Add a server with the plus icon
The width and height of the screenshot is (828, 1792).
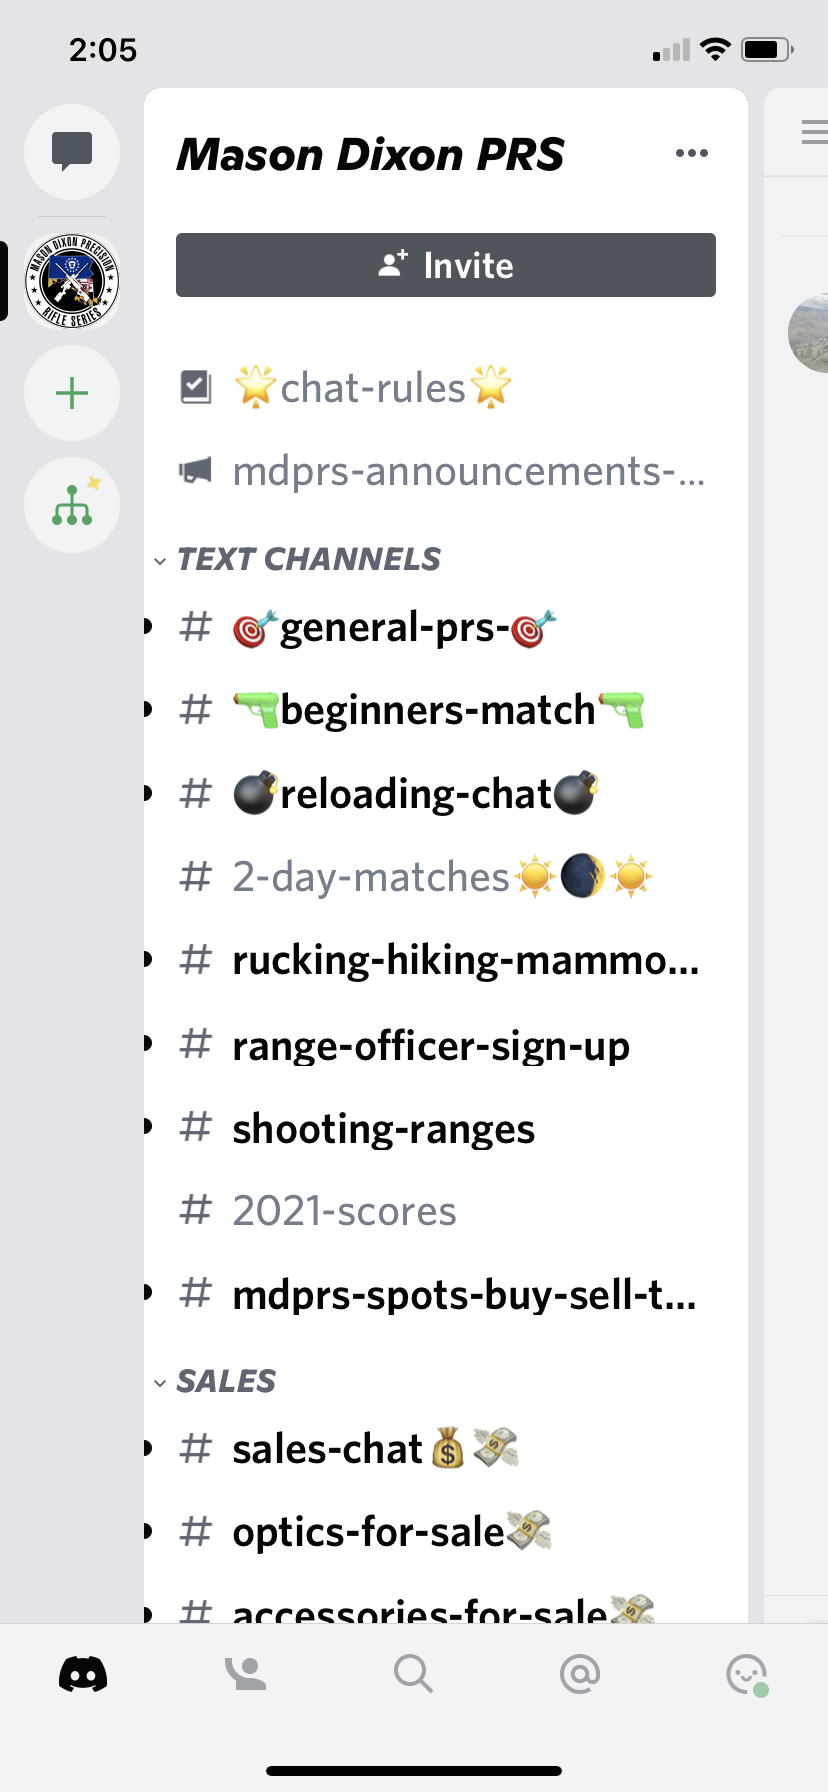[72, 393]
